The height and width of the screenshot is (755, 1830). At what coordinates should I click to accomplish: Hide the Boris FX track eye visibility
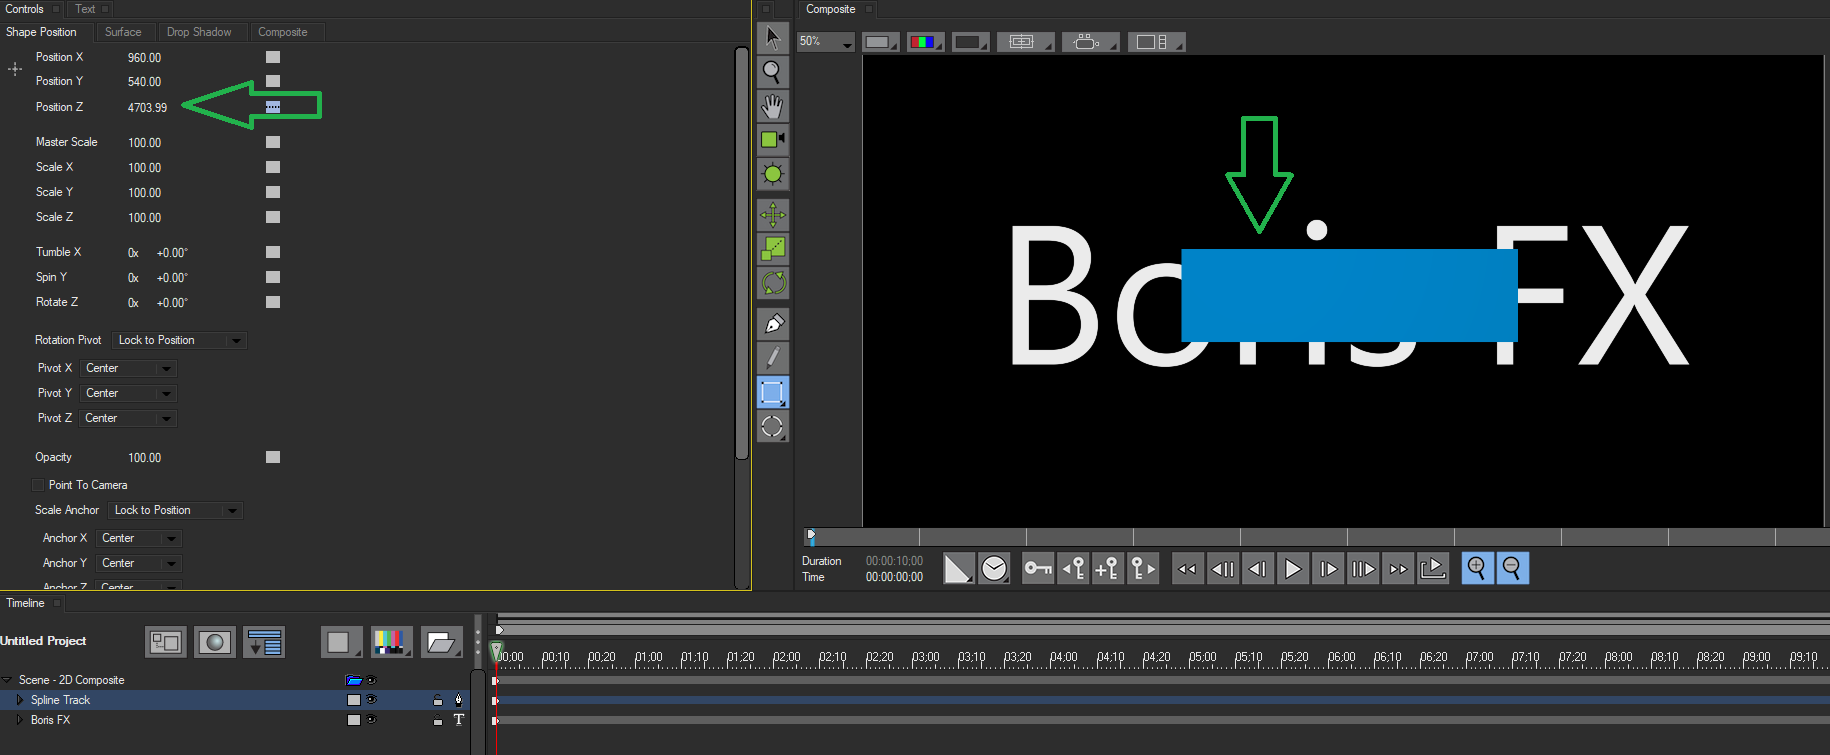(372, 720)
